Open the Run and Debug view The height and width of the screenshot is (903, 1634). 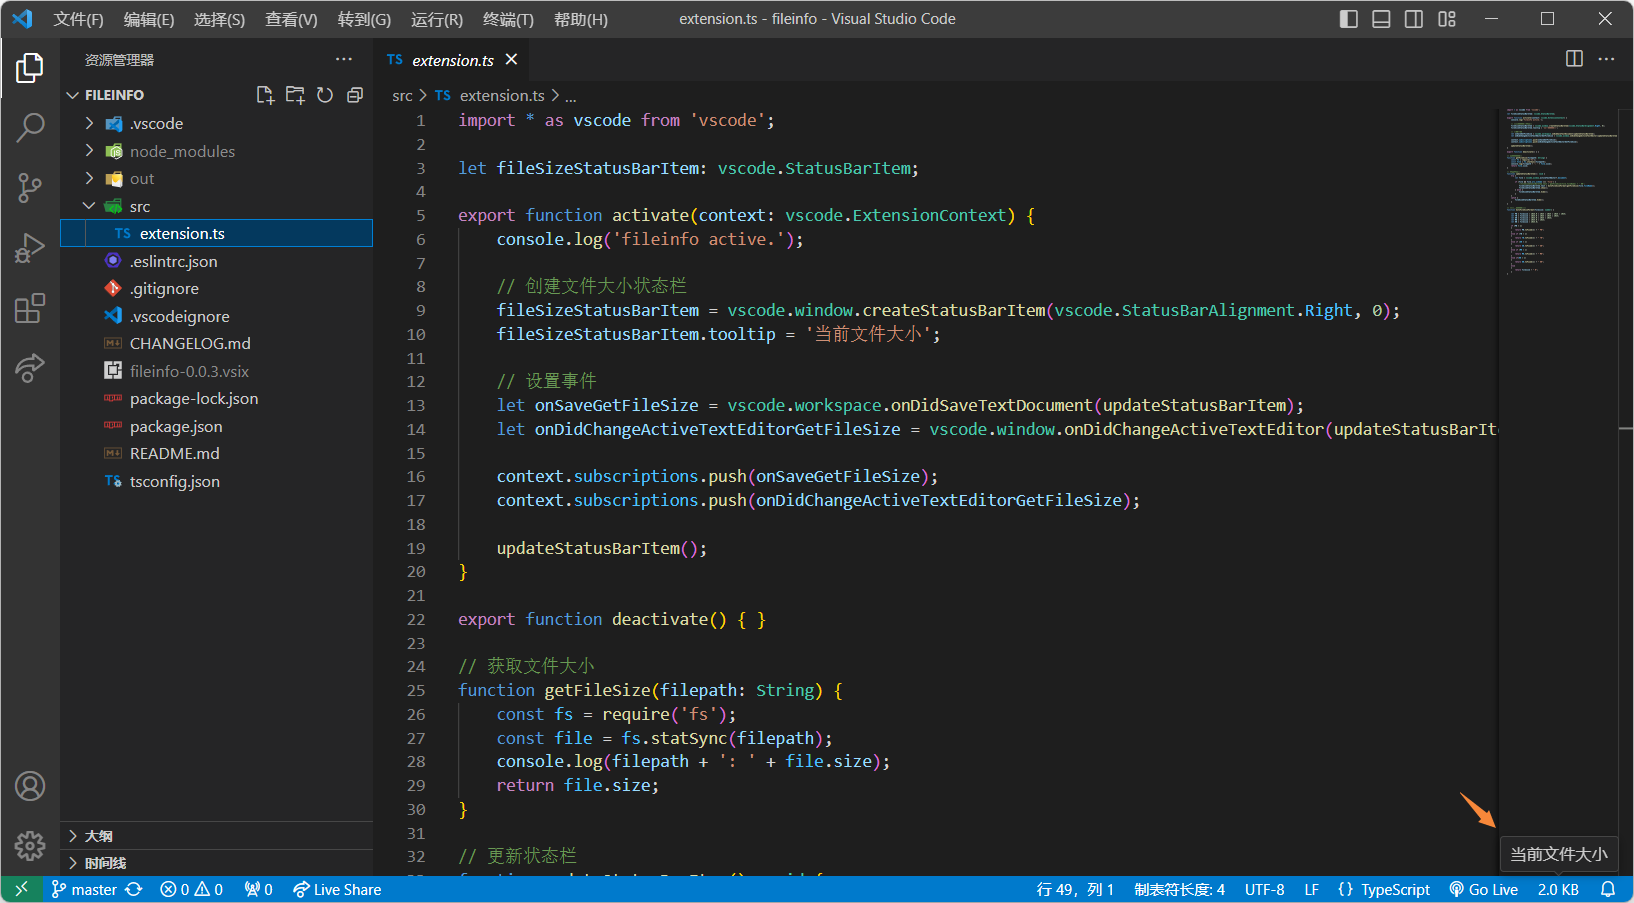[x=30, y=248]
